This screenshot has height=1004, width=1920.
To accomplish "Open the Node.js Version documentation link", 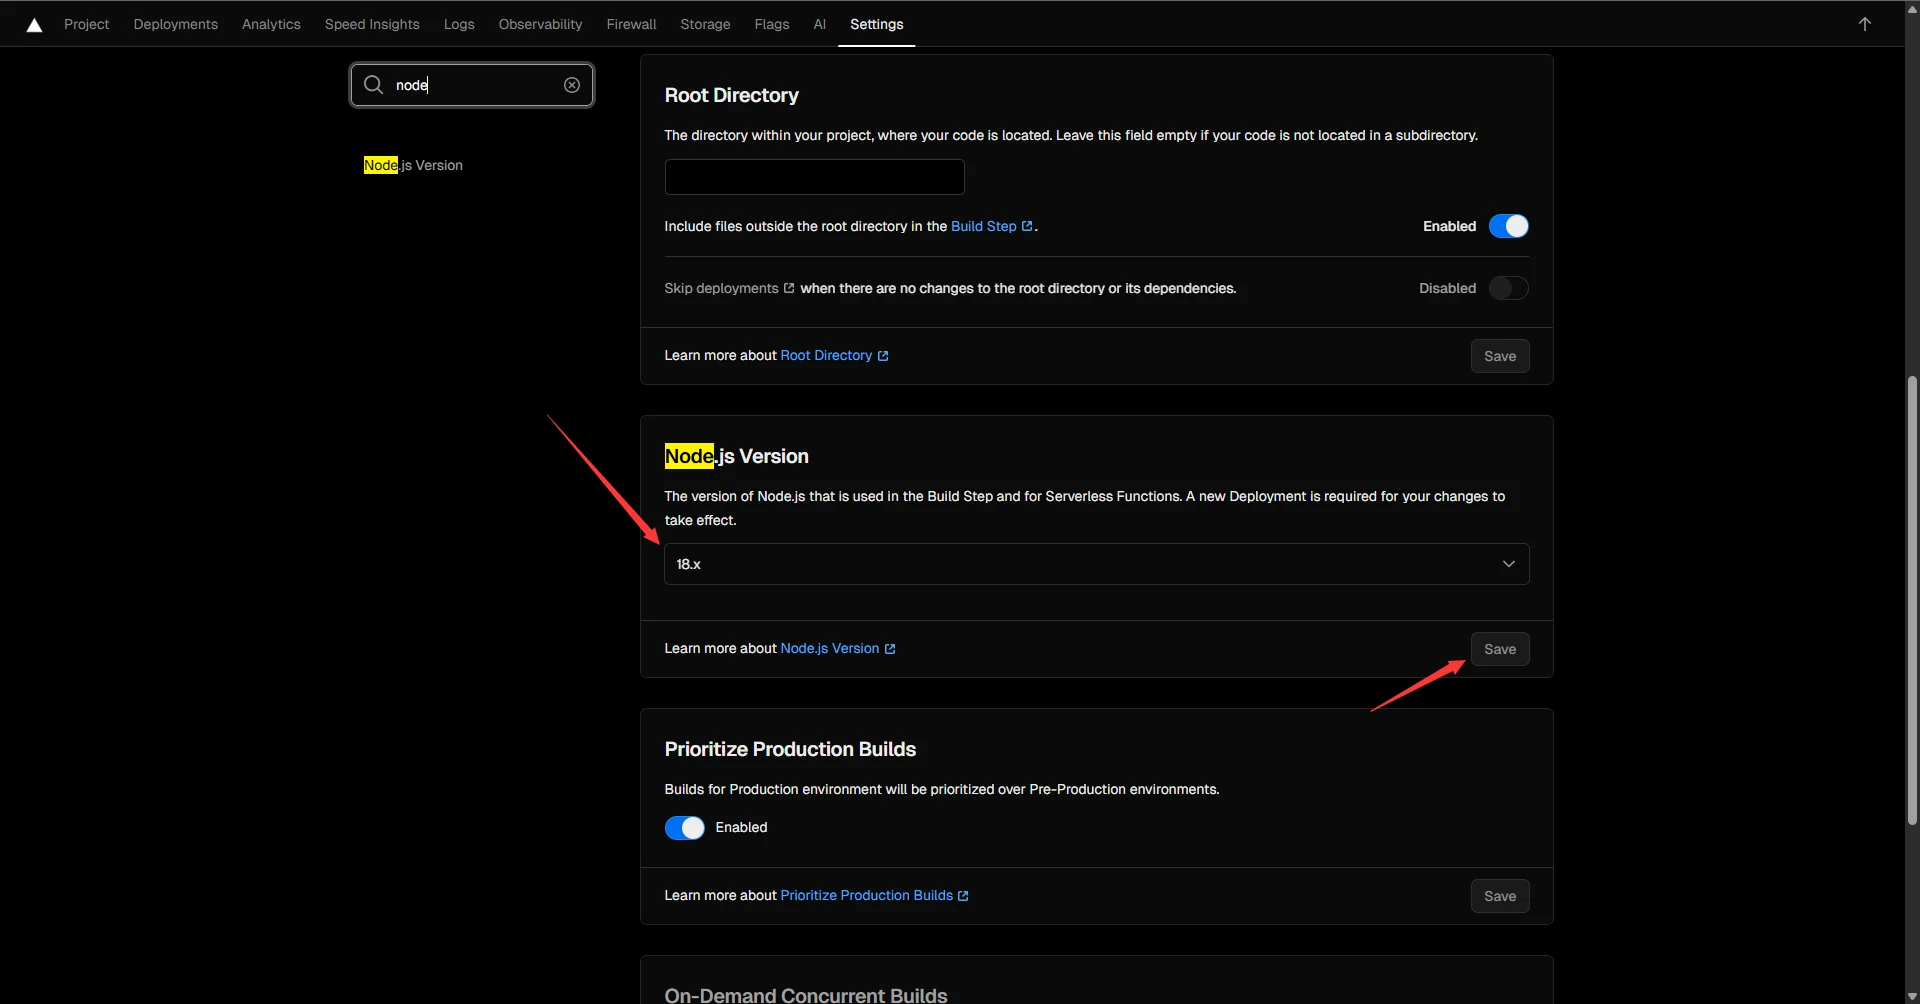I will point(829,649).
